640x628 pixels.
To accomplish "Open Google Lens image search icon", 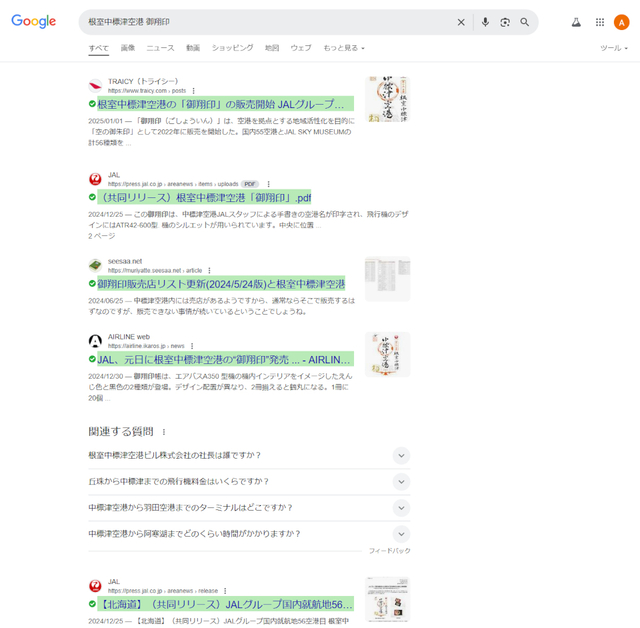I will pyautogui.click(x=505, y=22).
